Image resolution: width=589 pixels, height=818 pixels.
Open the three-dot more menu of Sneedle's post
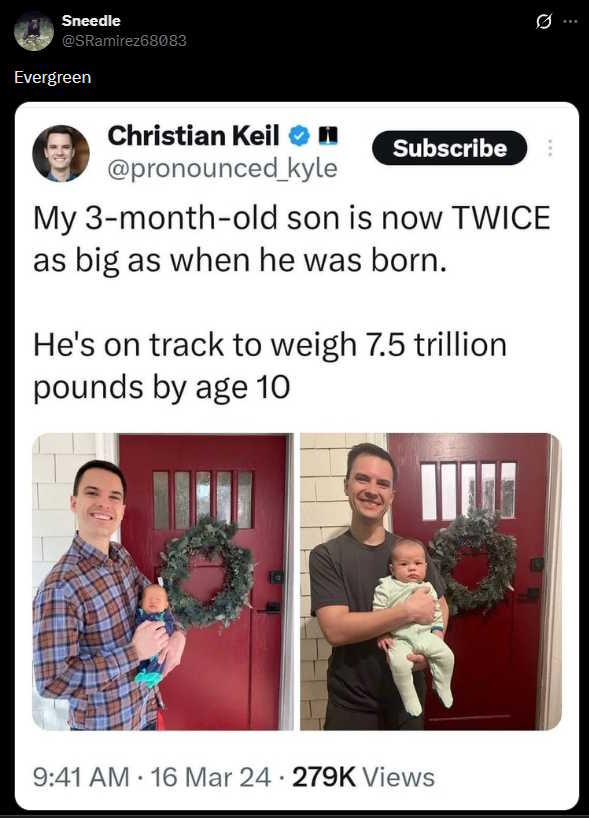click(x=570, y=22)
